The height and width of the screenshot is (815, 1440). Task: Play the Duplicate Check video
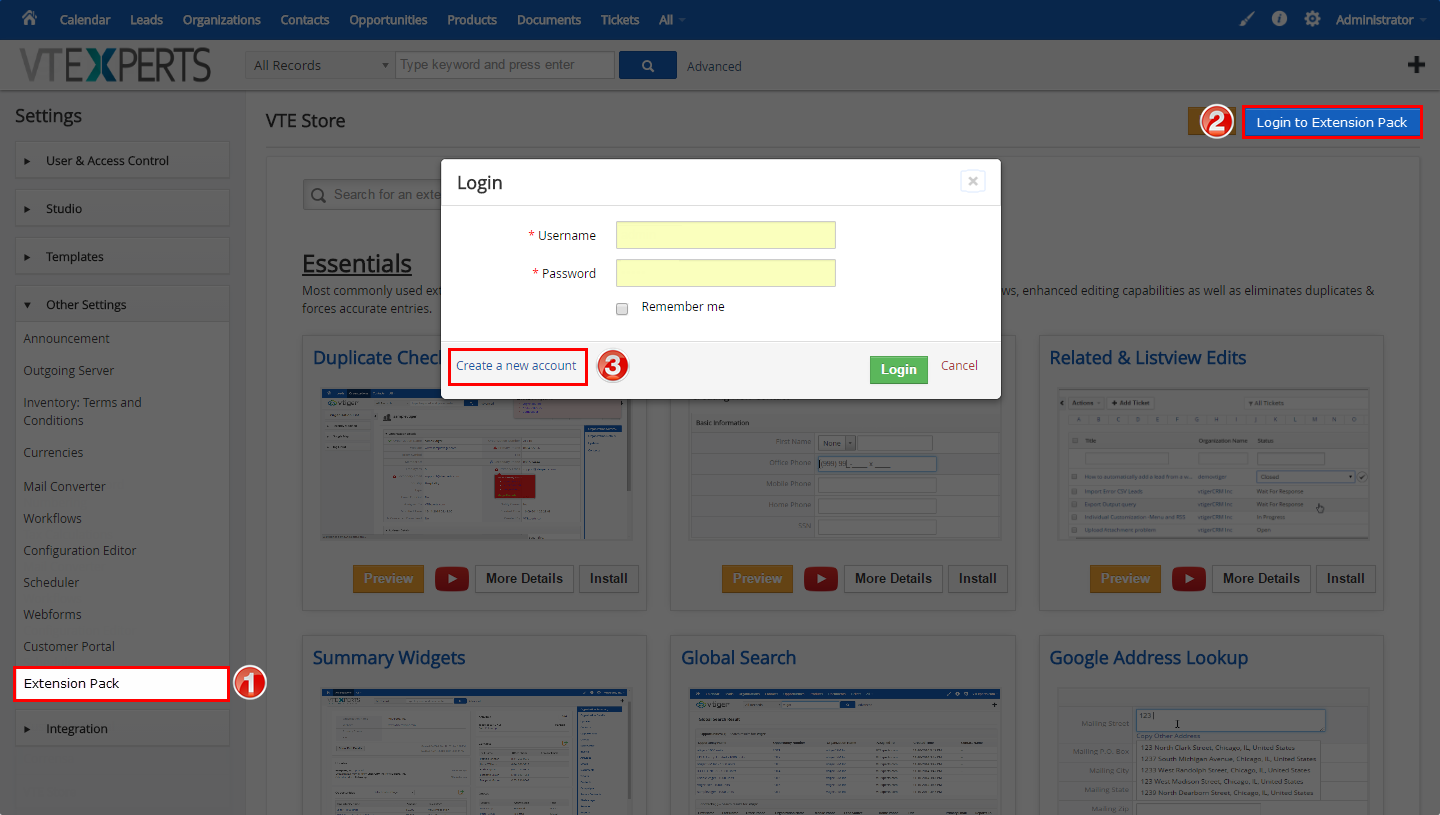tap(452, 578)
